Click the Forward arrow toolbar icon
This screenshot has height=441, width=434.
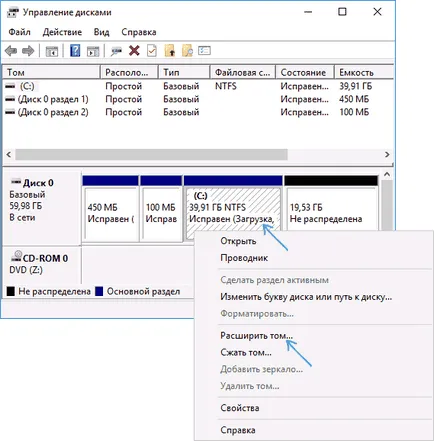pyautogui.click(x=28, y=51)
